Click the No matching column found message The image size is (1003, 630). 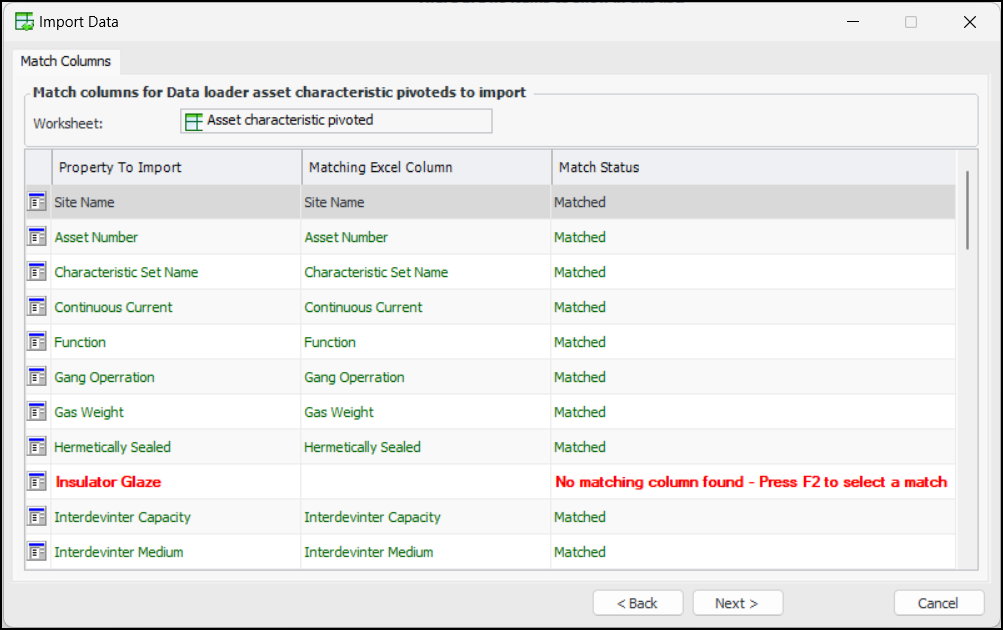tap(750, 482)
